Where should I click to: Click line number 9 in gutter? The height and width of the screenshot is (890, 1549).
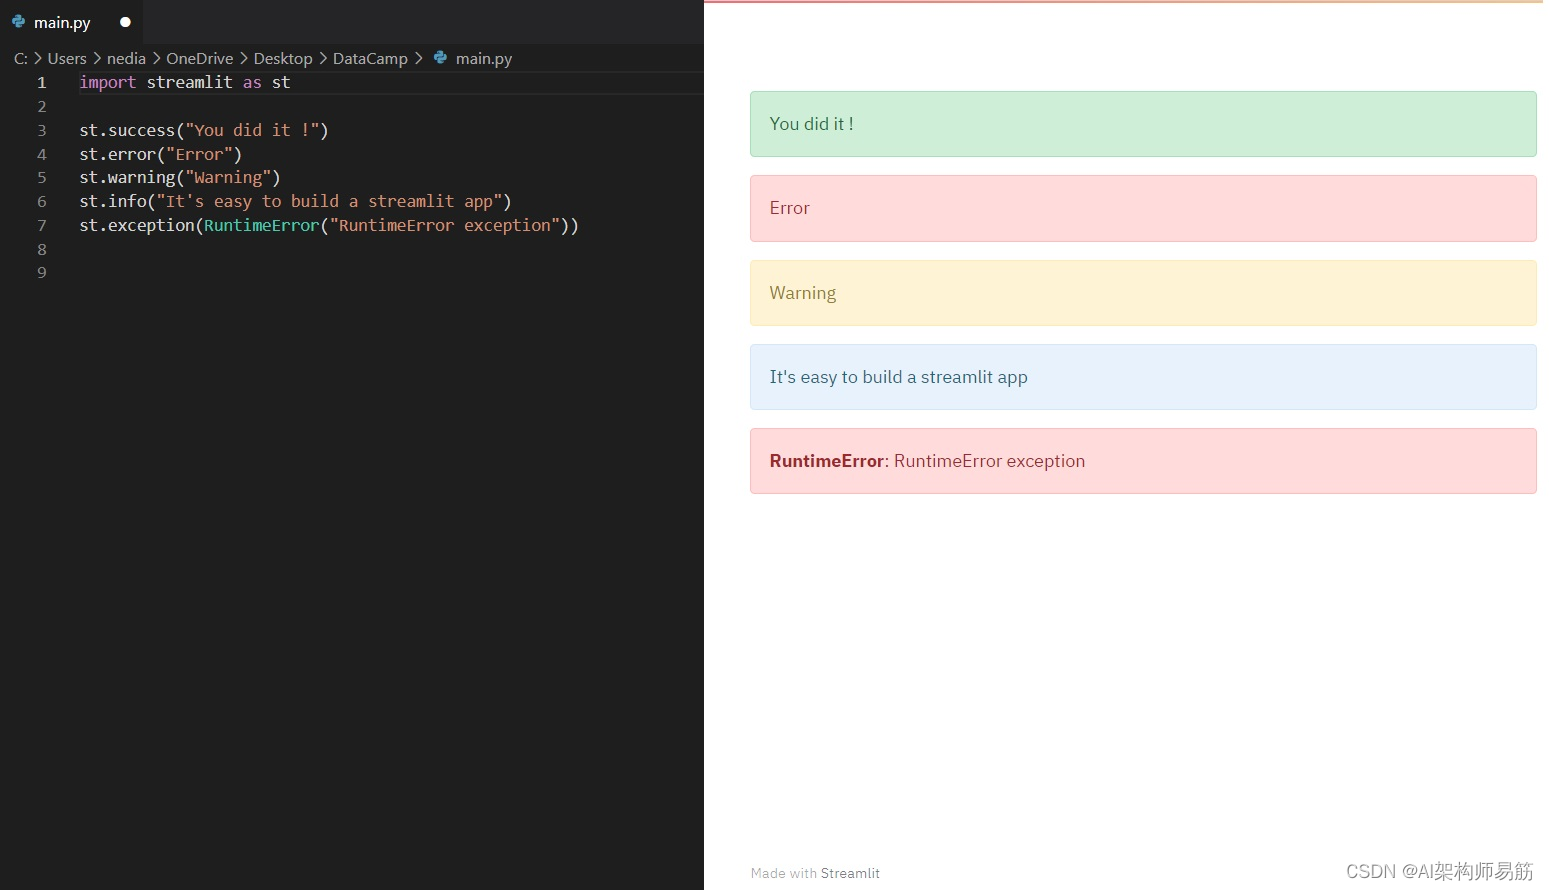pos(42,273)
